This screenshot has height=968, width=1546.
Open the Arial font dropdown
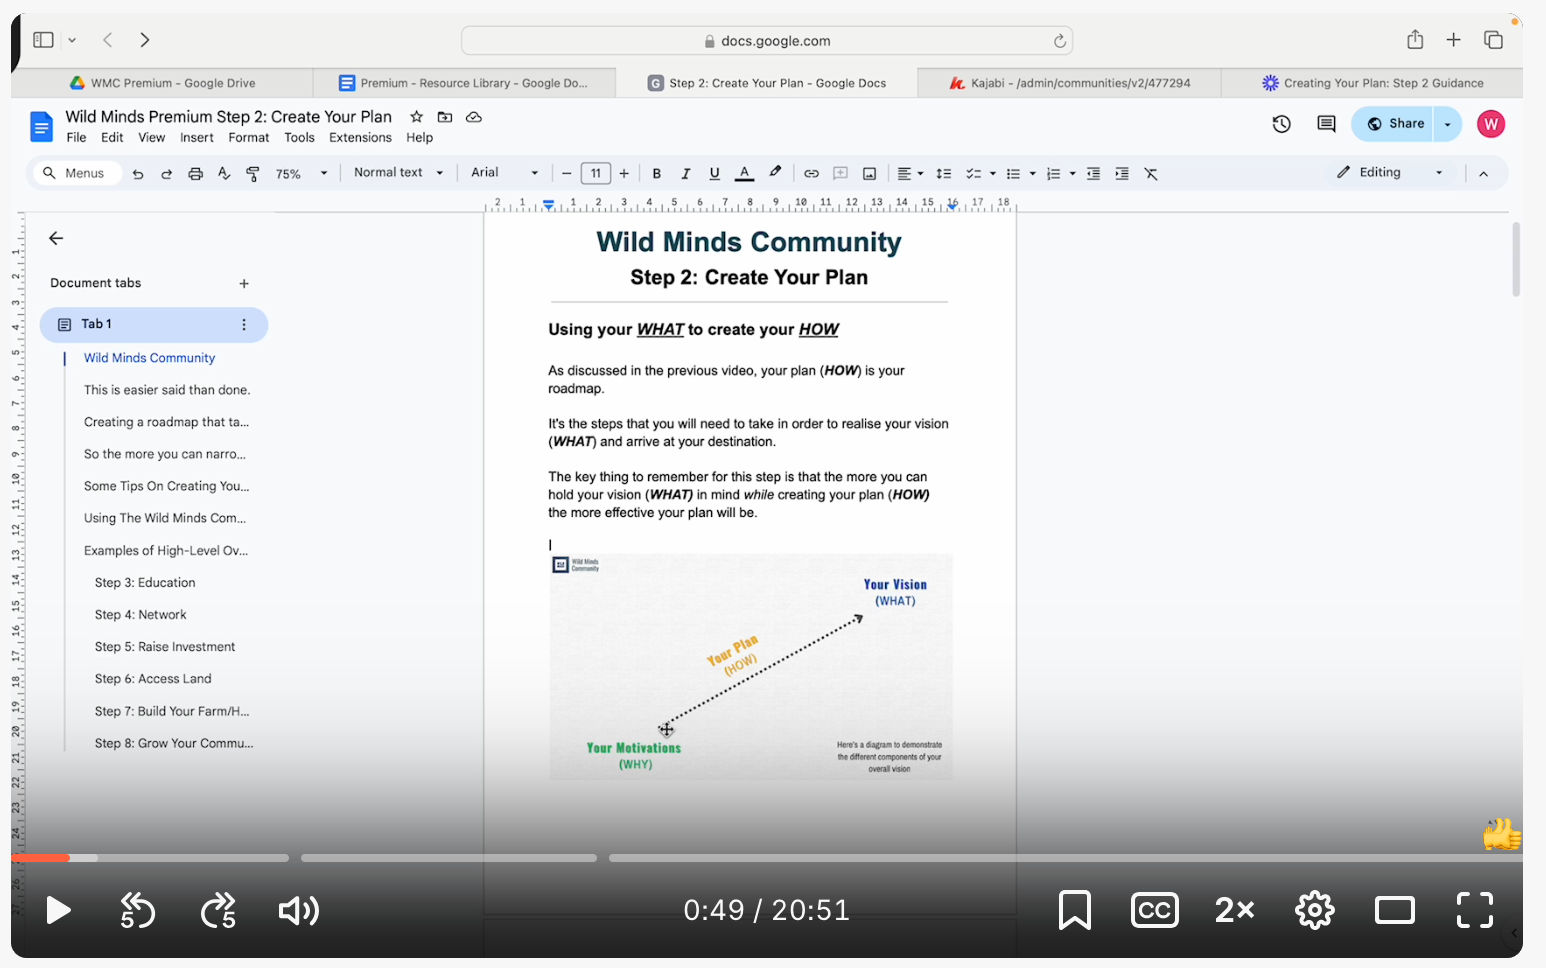point(505,173)
